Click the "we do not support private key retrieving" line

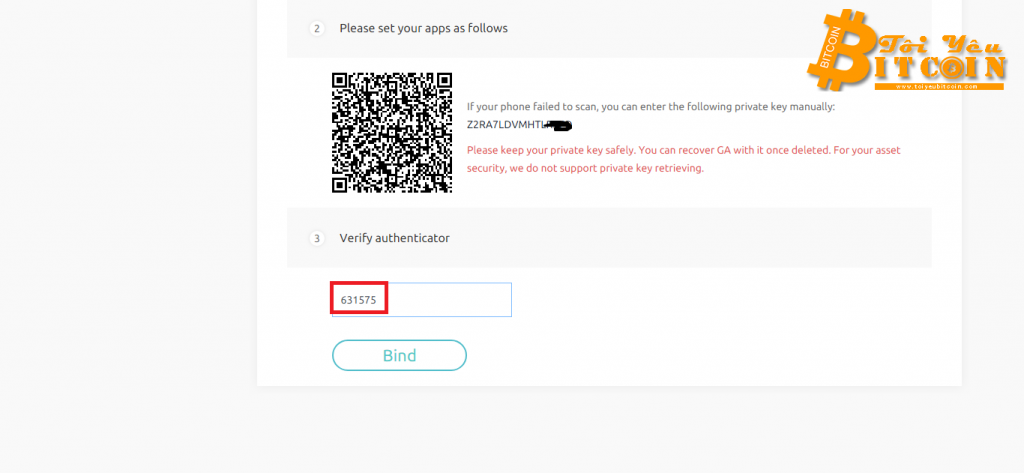click(585, 168)
